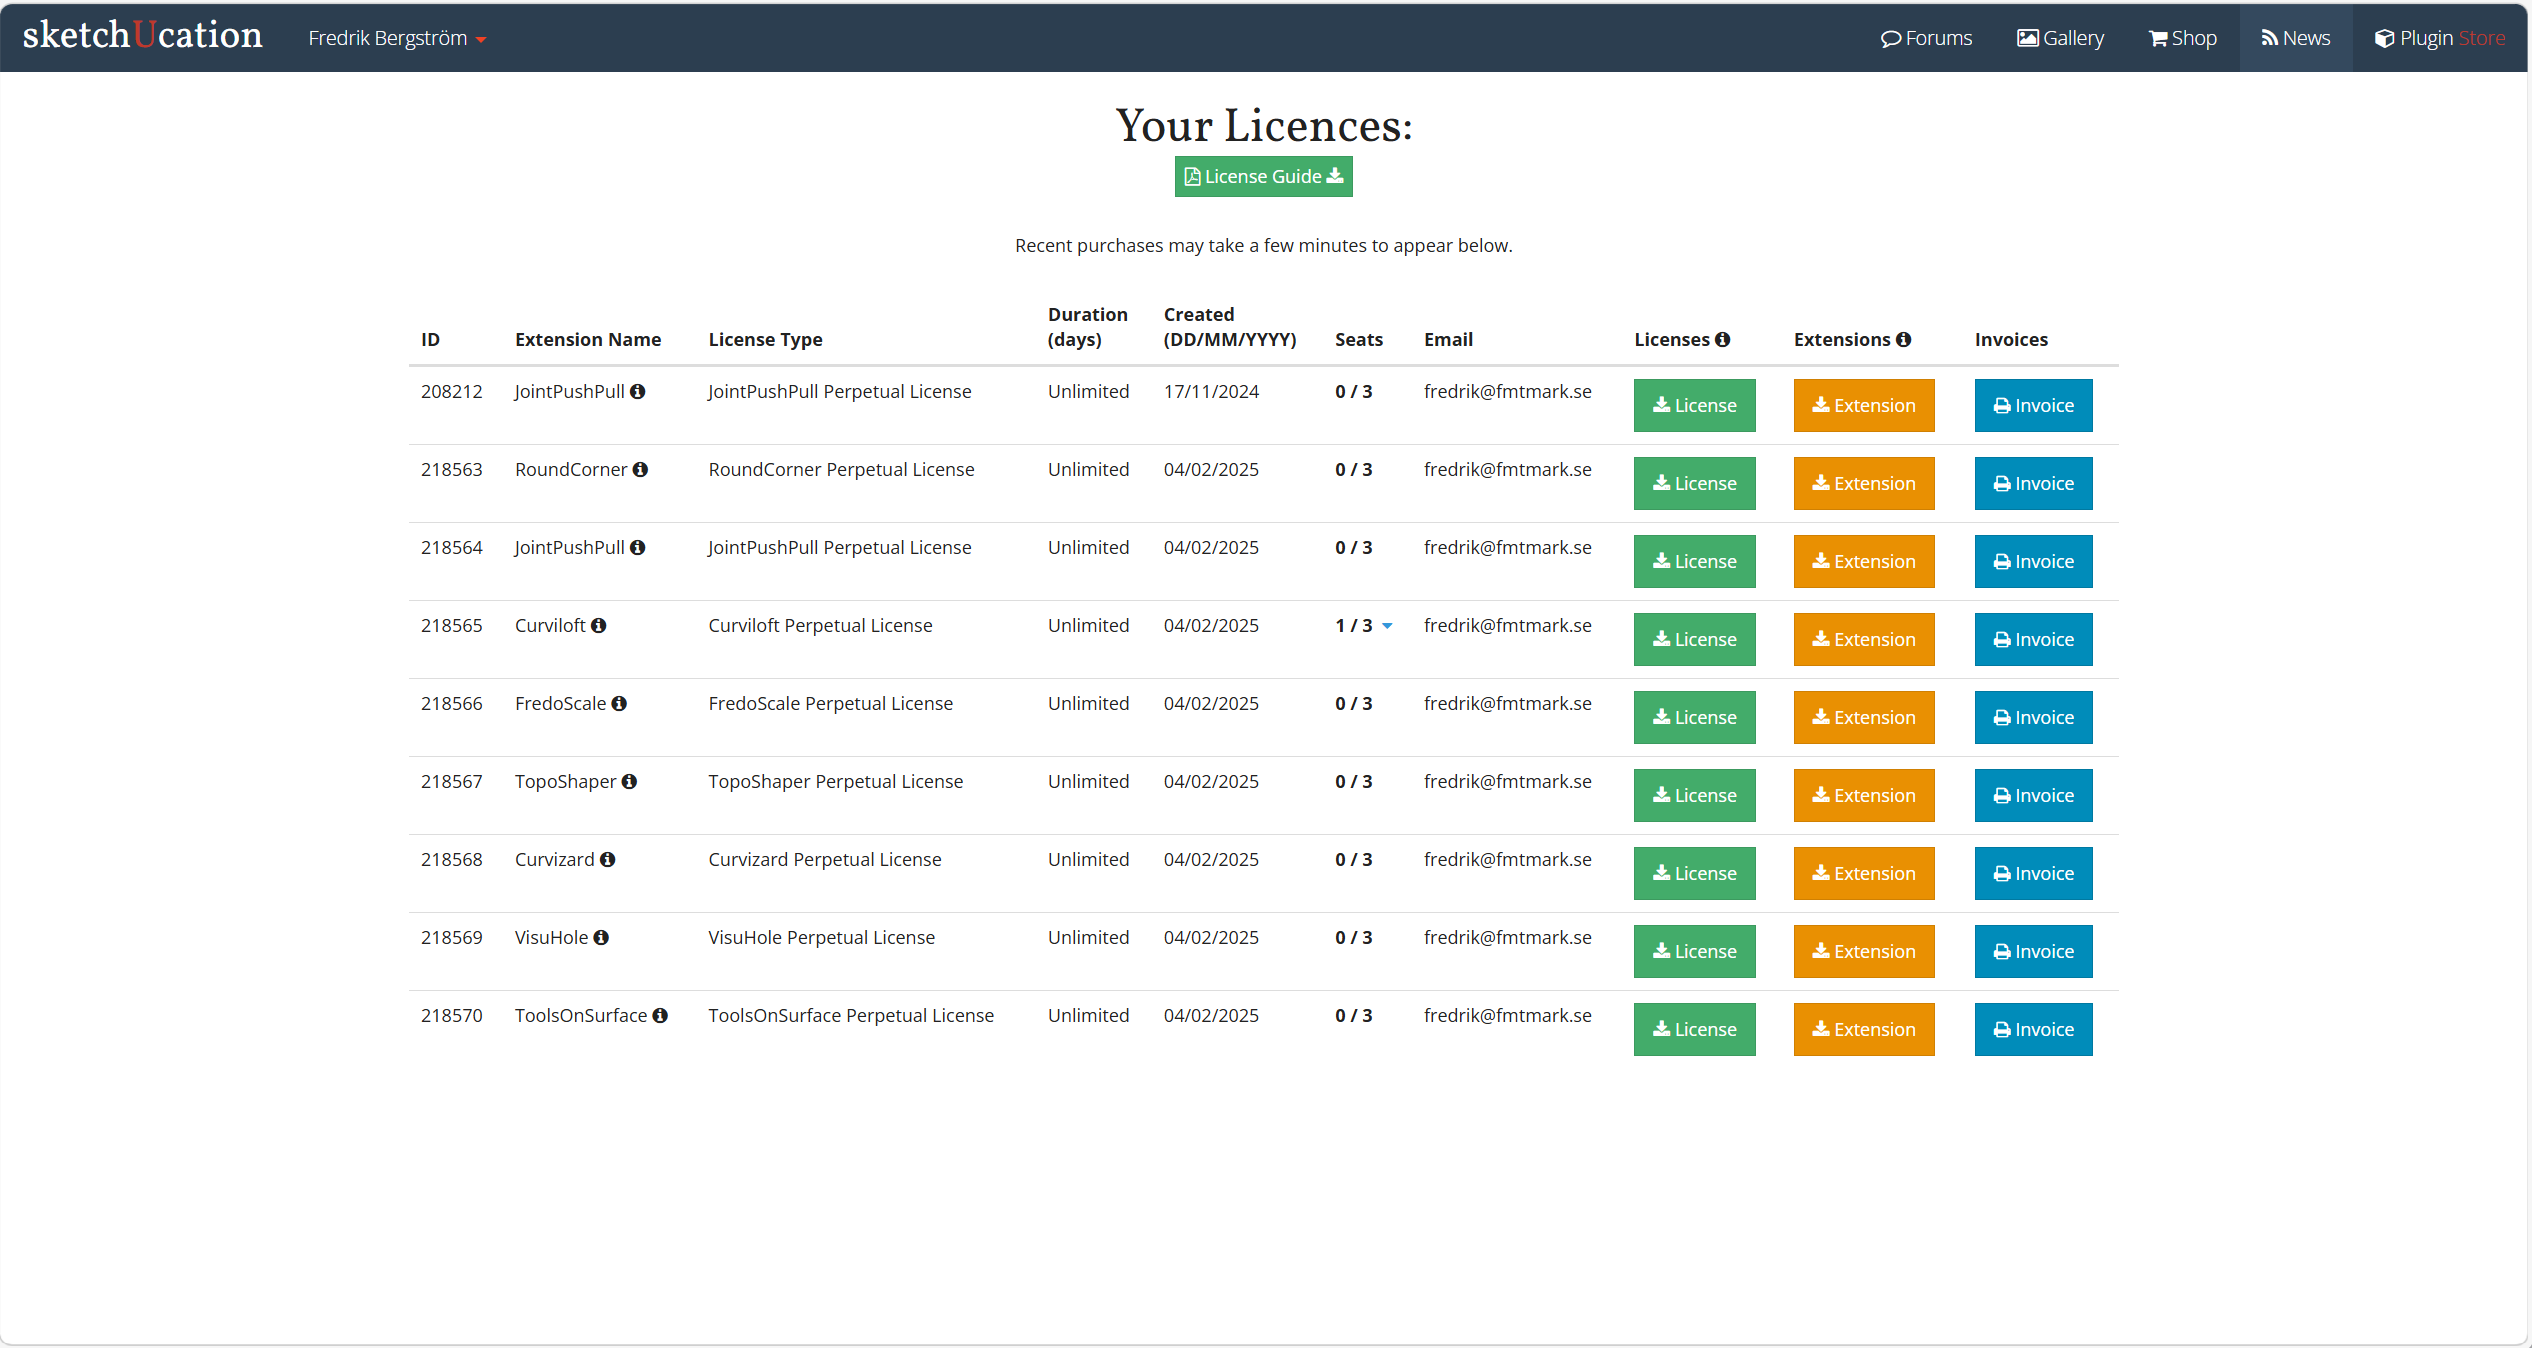This screenshot has height=1348, width=2532.
Task: Click info icon in Extensions column header
Action: 1903,340
